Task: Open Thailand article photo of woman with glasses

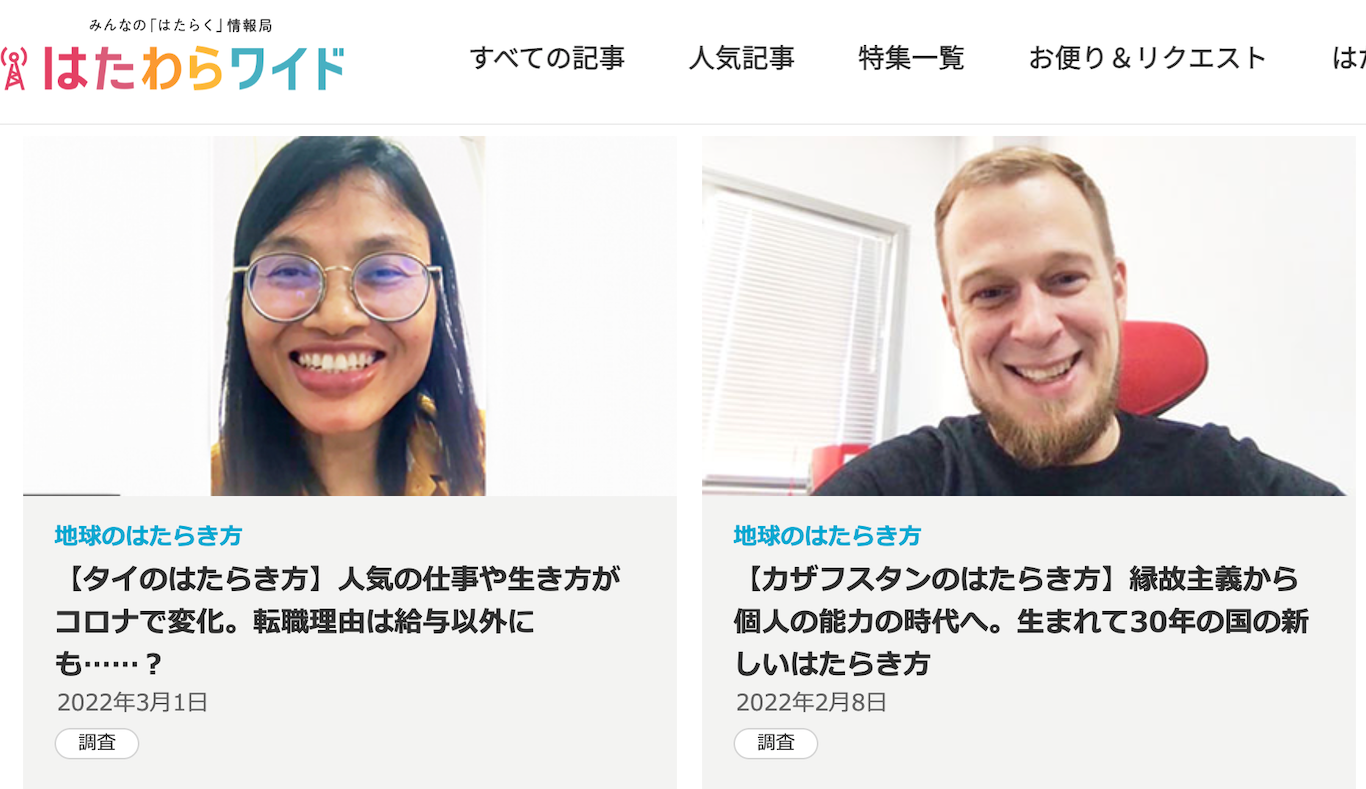Action: point(349,316)
